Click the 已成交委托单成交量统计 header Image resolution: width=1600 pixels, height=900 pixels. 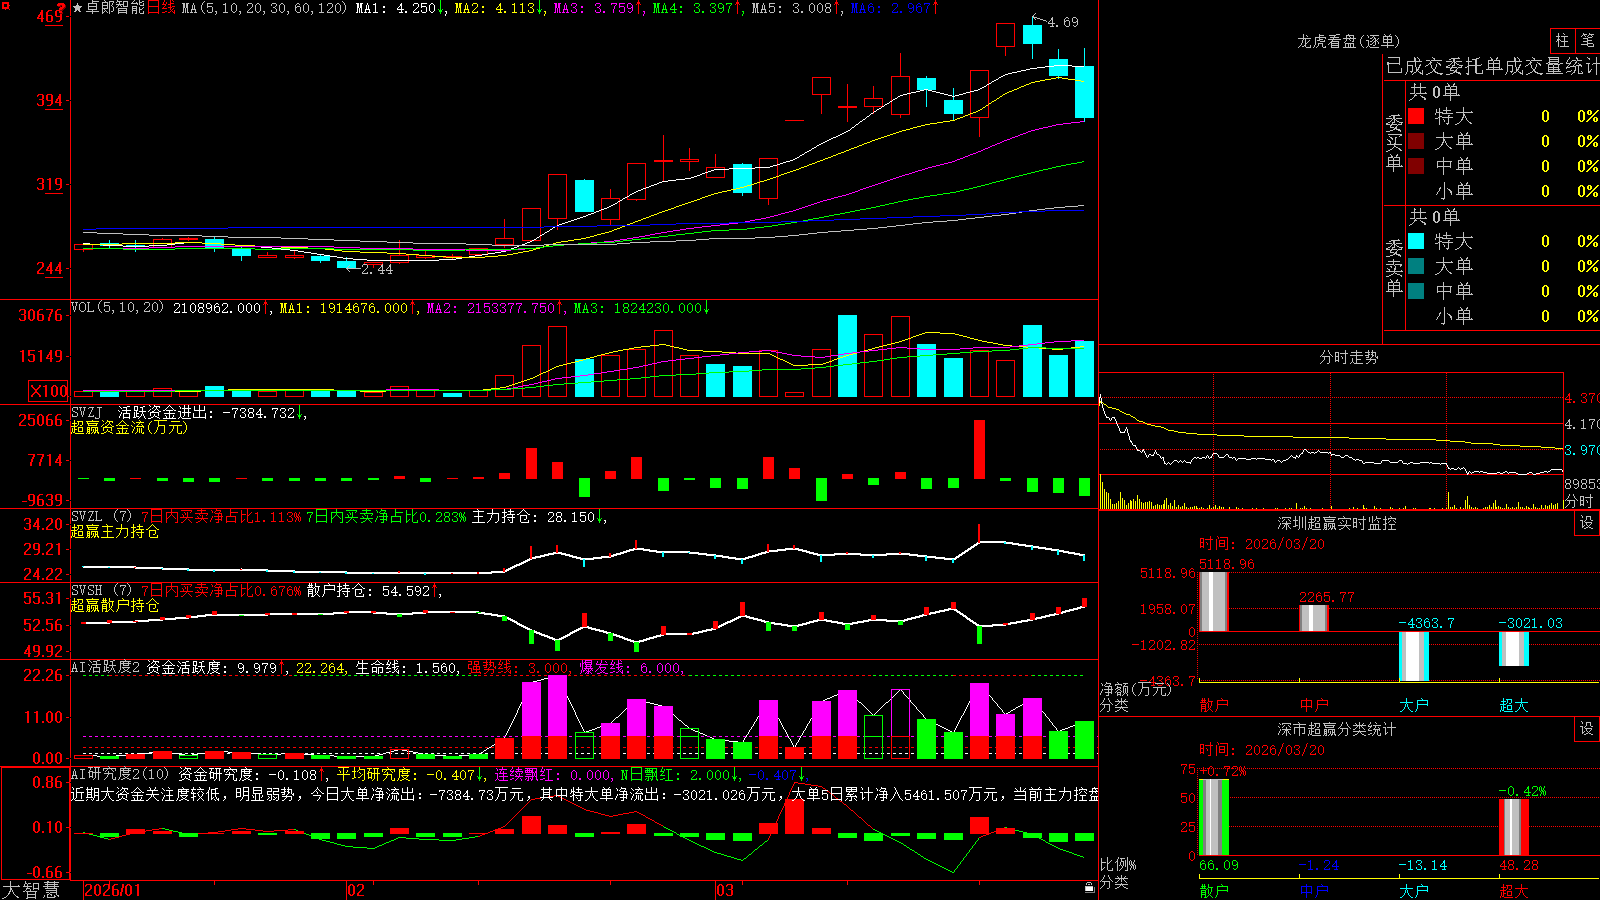point(1492,66)
